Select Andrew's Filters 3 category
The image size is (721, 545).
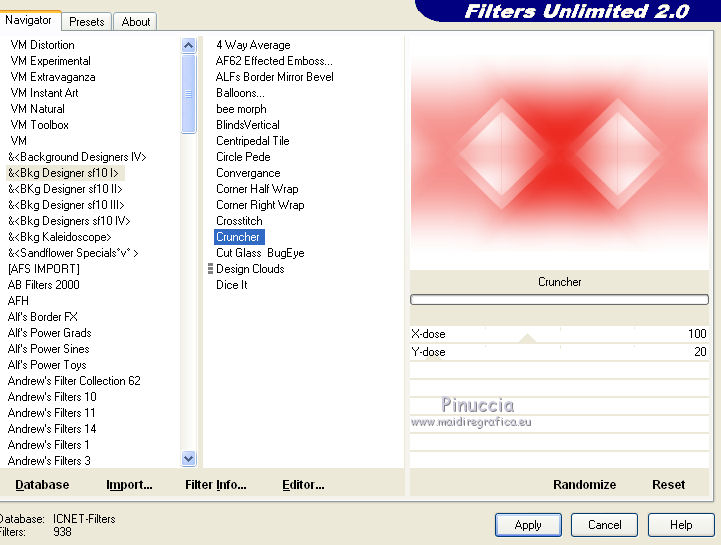49,460
